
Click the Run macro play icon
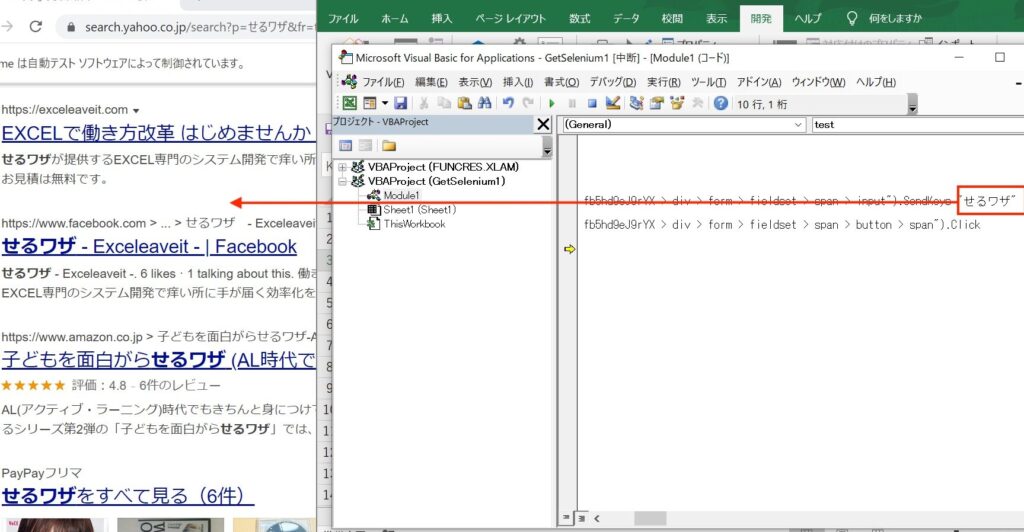coord(551,103)
